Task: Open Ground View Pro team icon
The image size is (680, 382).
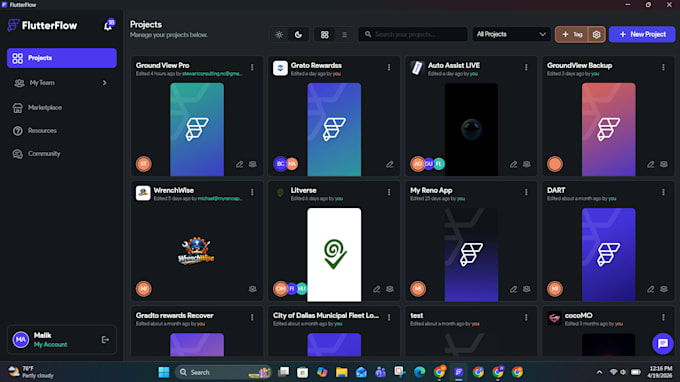Action: coord(252,164)
